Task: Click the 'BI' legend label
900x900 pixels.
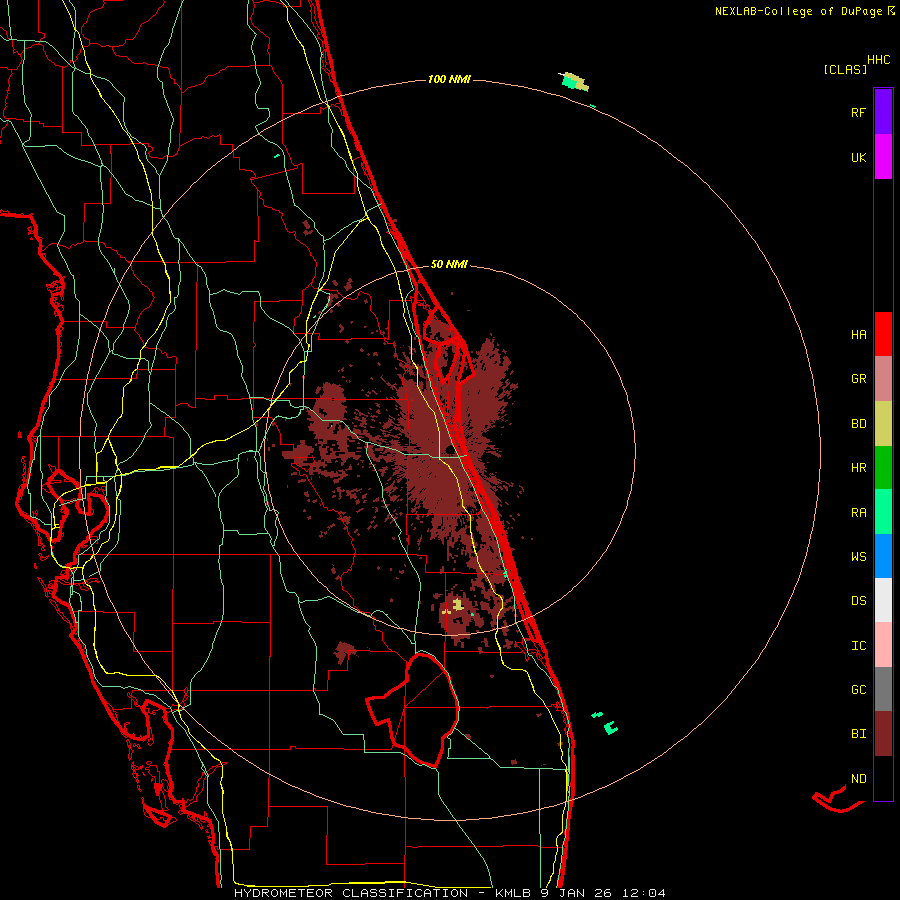Action: (858, 734)
